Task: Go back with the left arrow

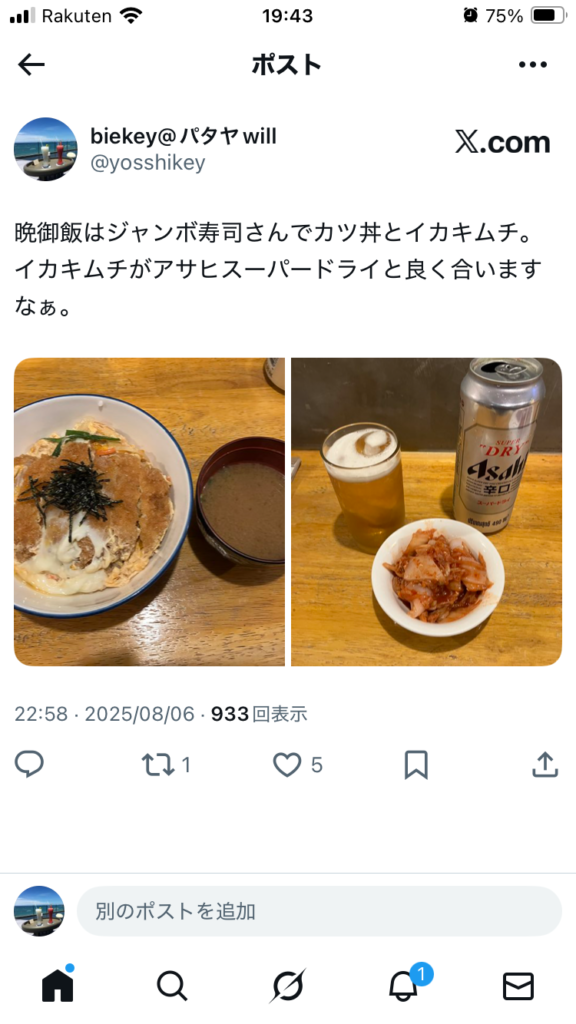Action: click(31, 65)
